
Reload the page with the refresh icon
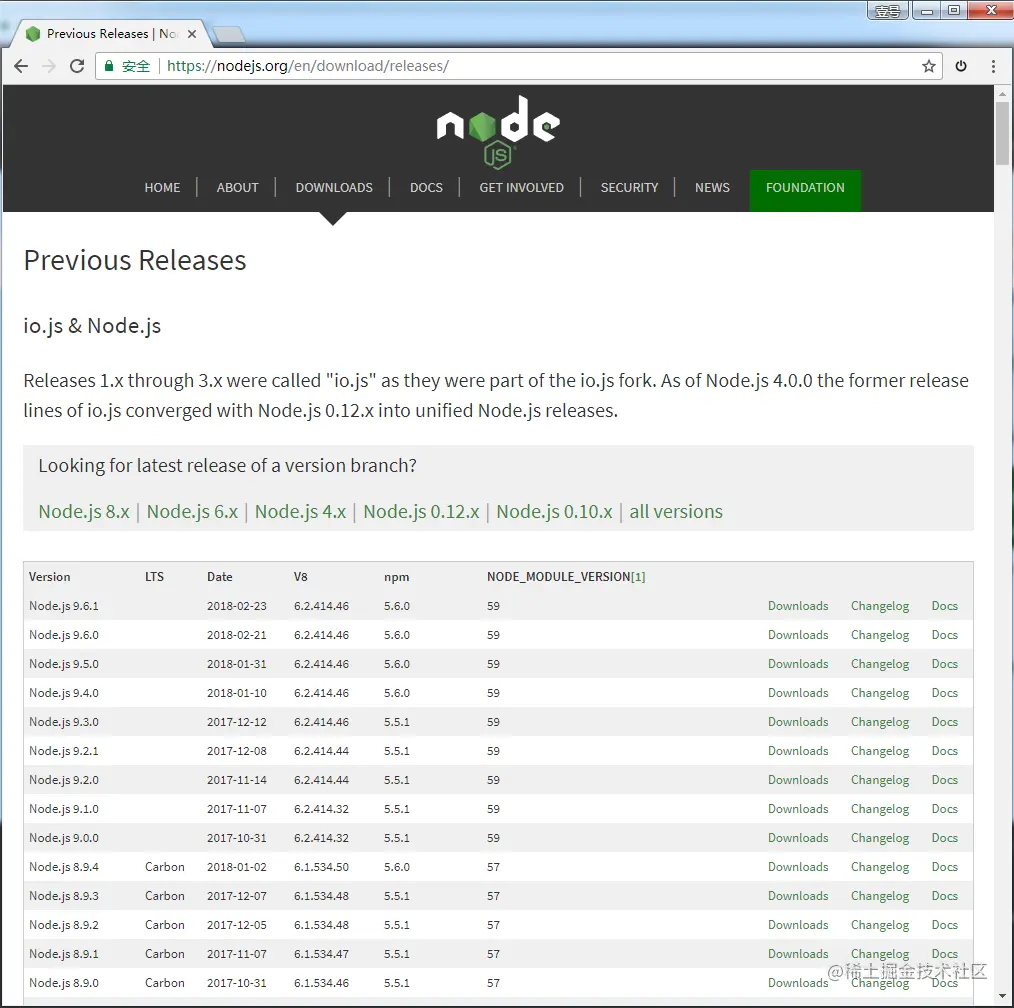pos(77,66)
